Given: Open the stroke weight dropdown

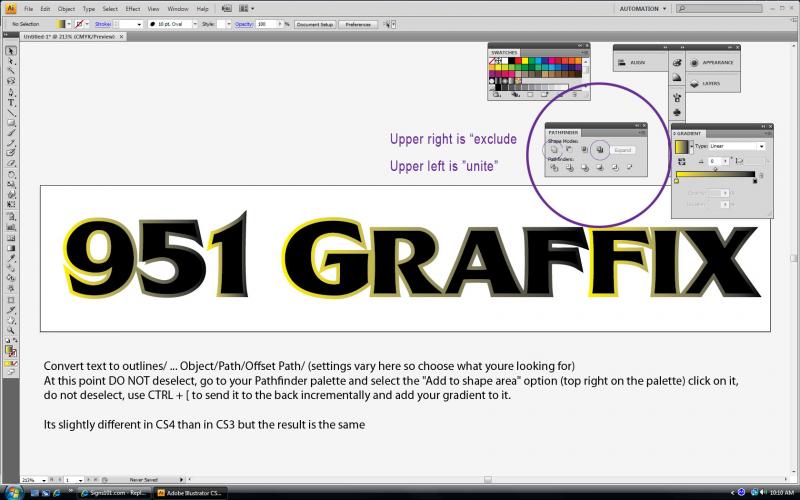Looking at the screenshot, I should pyautogui.click(x=139, y=24).
